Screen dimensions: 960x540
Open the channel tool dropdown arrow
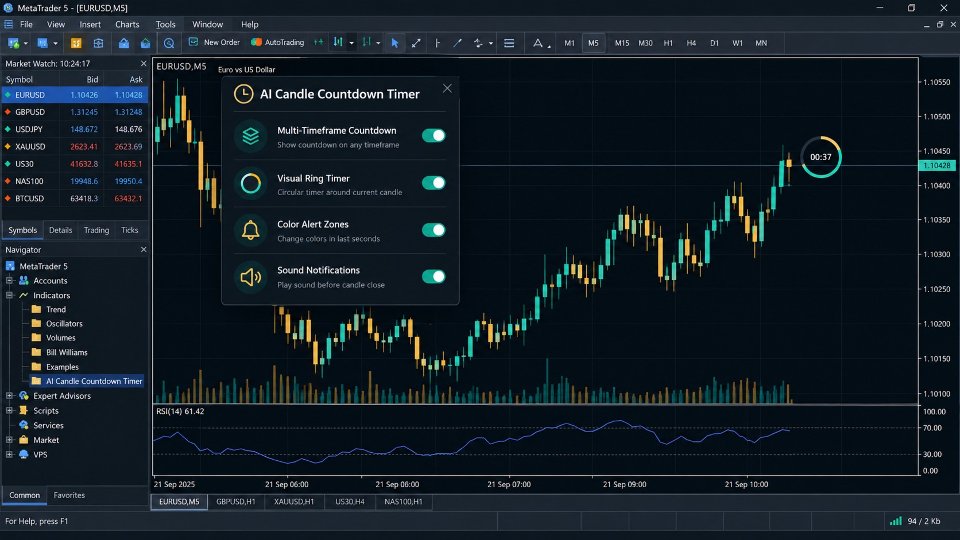point(490,43)
